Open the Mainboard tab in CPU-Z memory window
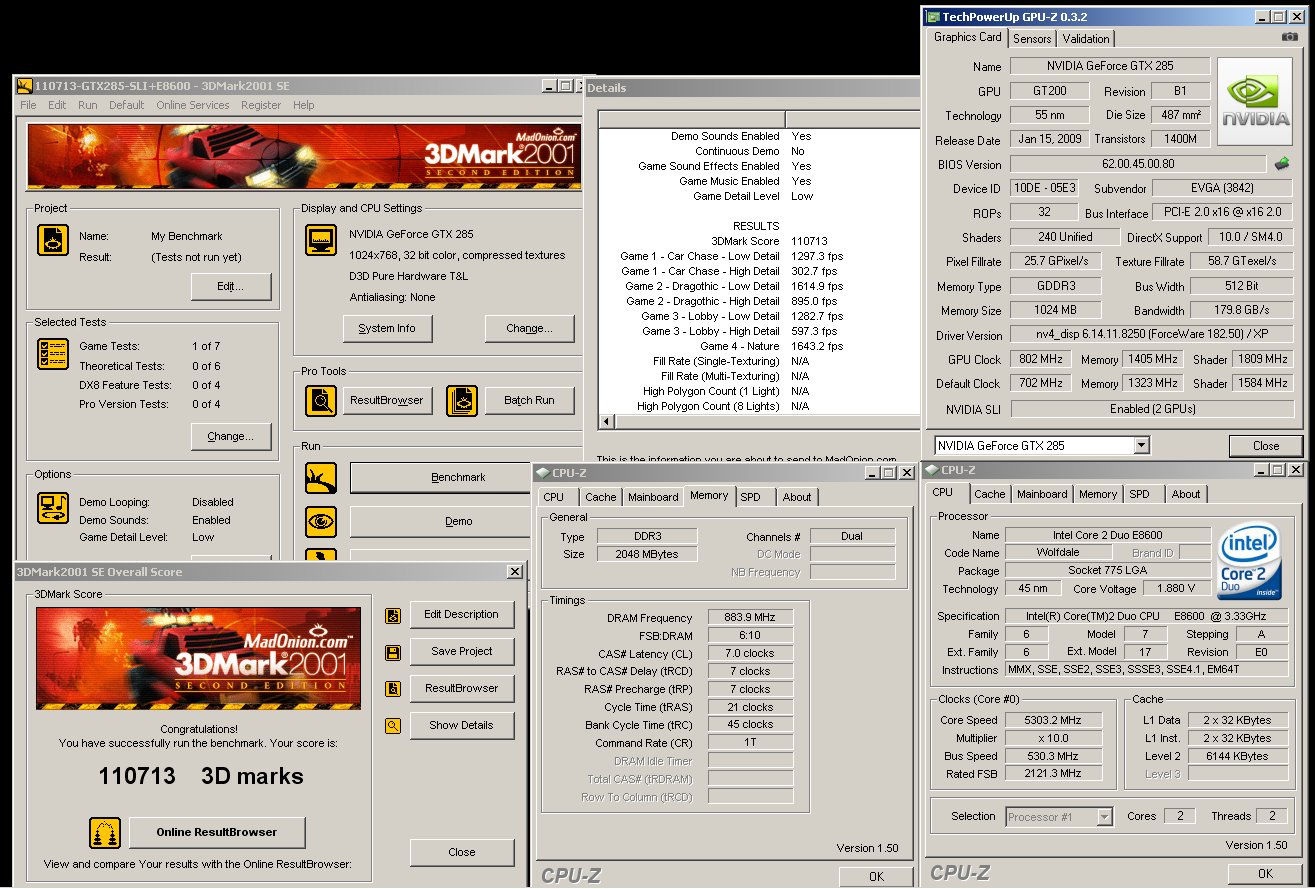1315x889 pixels. tap(653, 497)
